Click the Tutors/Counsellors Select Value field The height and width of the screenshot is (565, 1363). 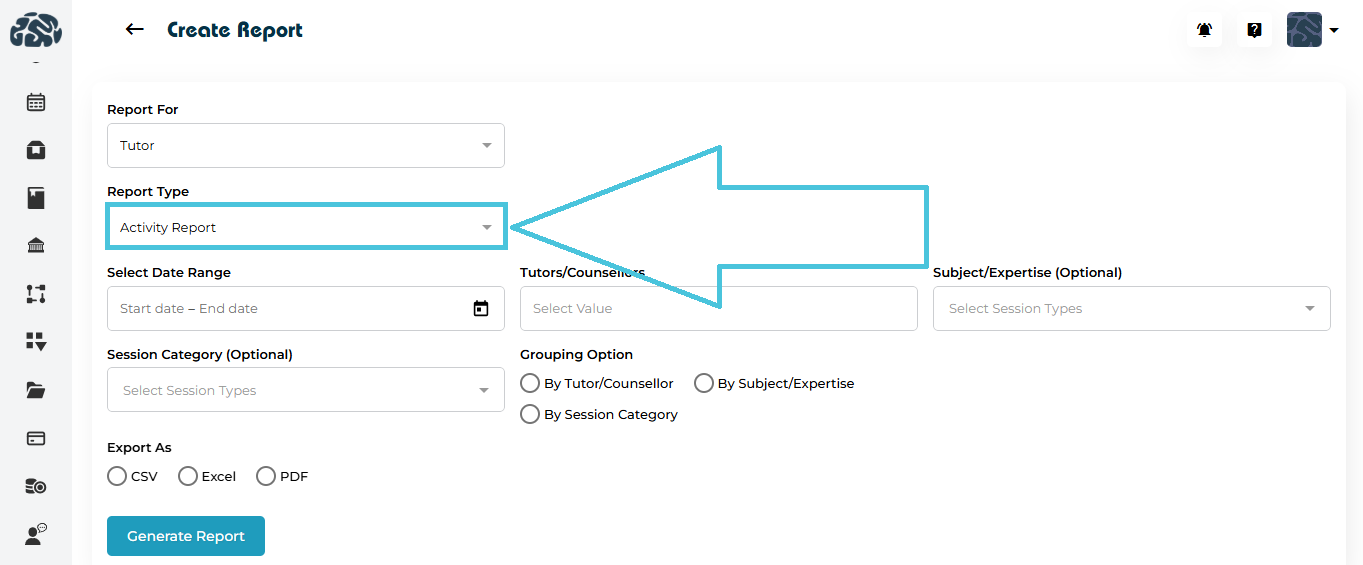click(718, 309)
